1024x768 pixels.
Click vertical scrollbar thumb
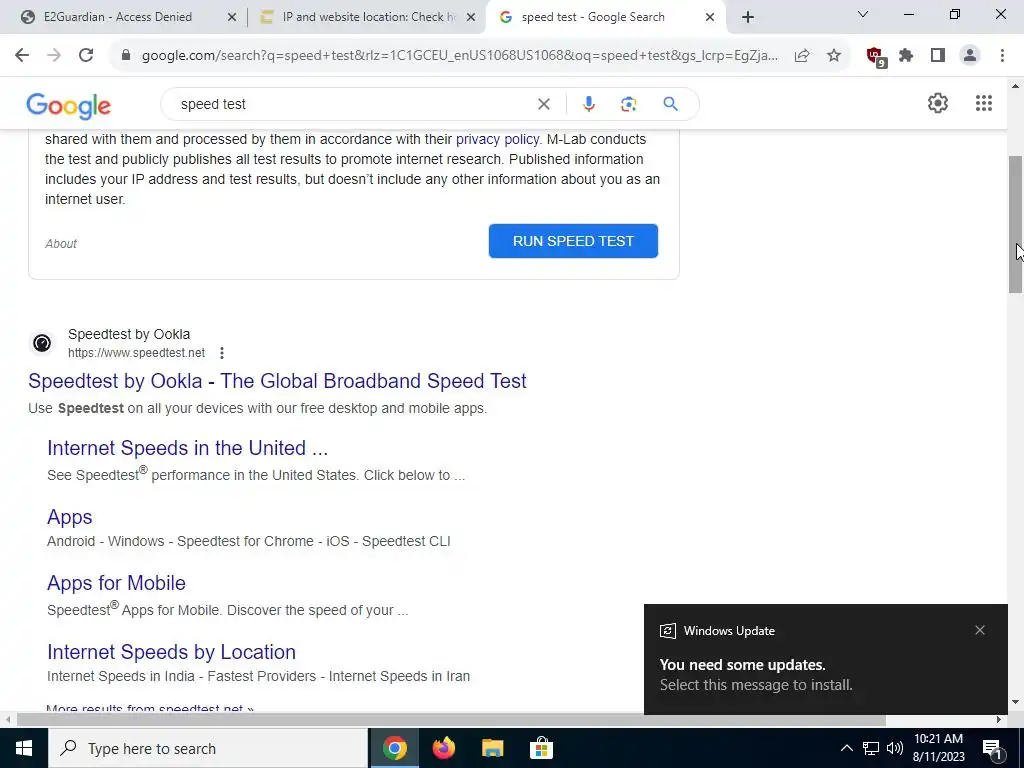click(x=1016, y=224)
